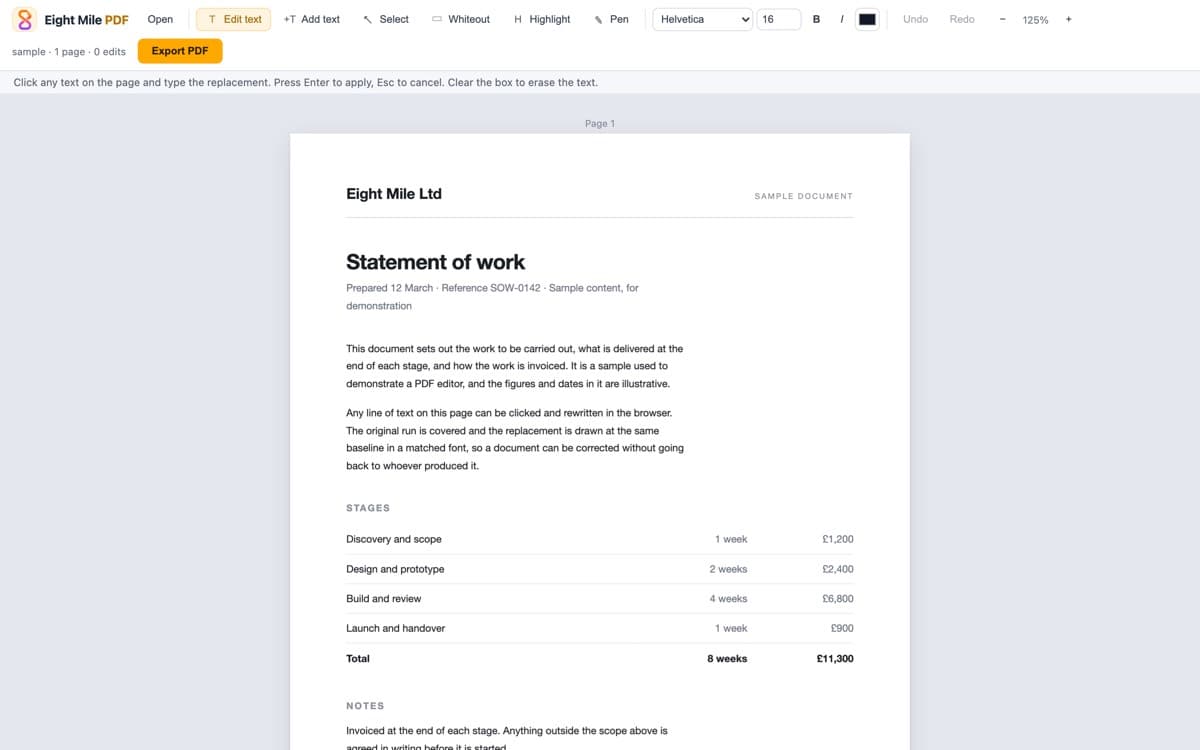Click the Prepared 12 March reference line

pyautogui.click(x=492, y=288)
